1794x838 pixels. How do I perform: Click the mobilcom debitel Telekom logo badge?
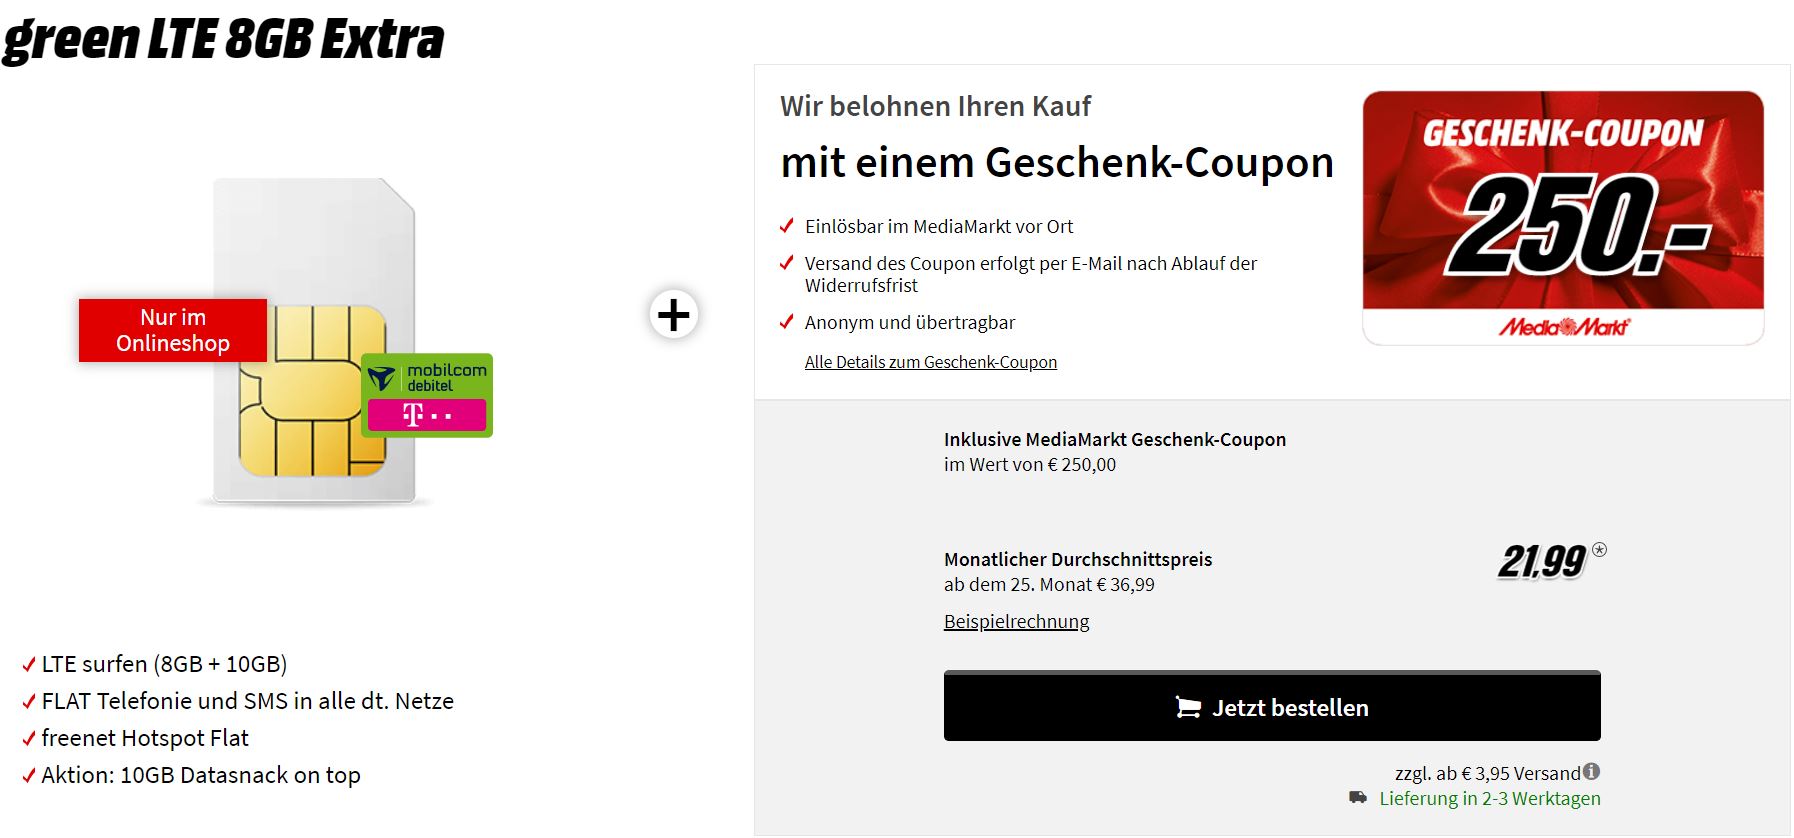427,395
